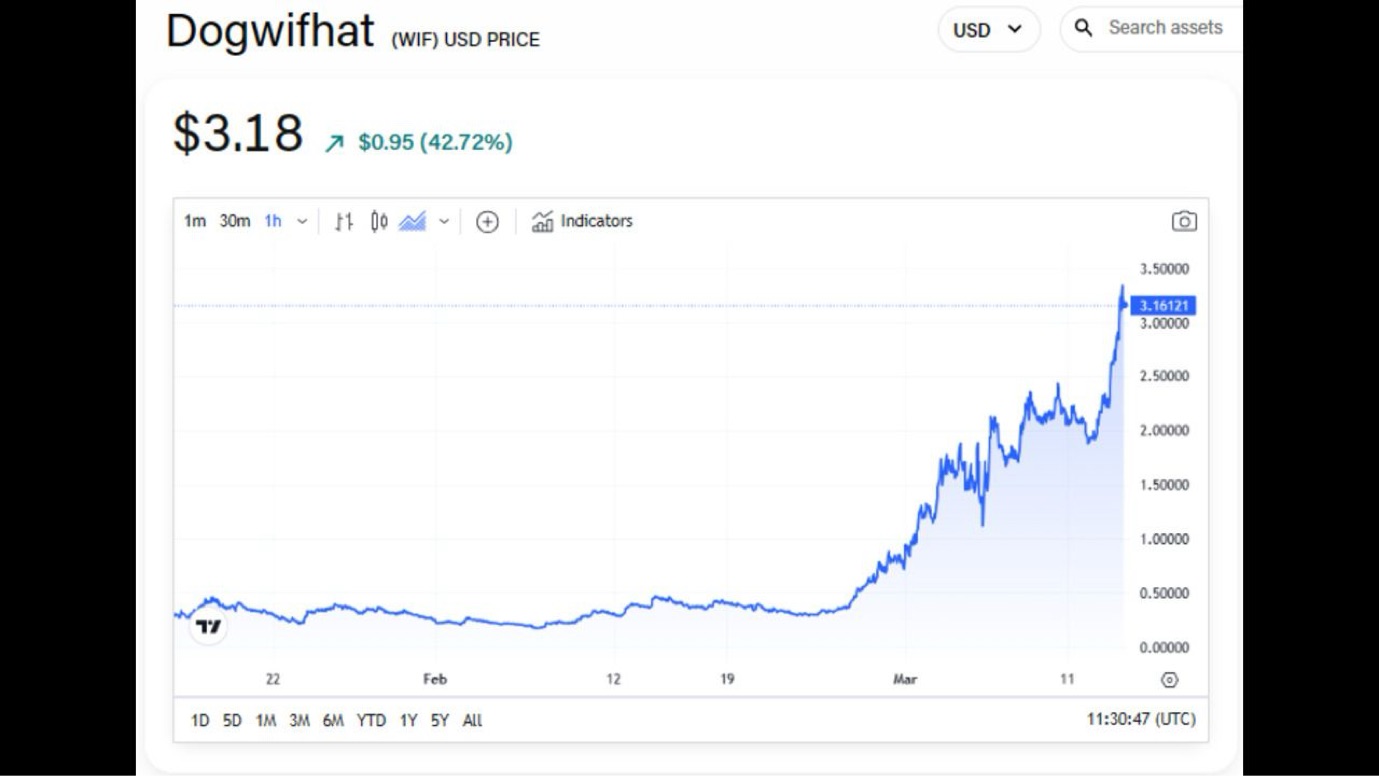The width and height of the screenshot is (1379, 776).
Task: Click the 11:30:47 (UTC) timezone button
Action: pyautogui.click(x=1140, y=720)
